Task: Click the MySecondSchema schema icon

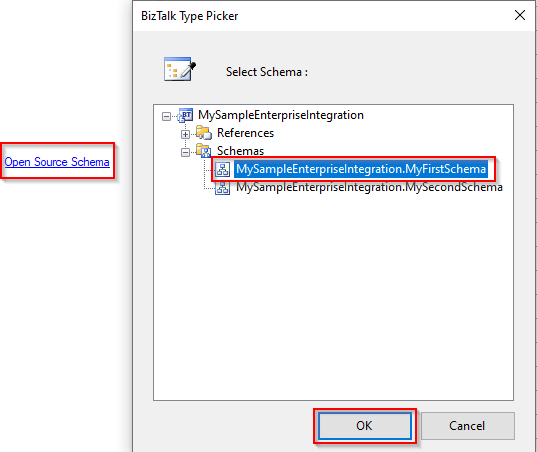Action: coord(223,187)
